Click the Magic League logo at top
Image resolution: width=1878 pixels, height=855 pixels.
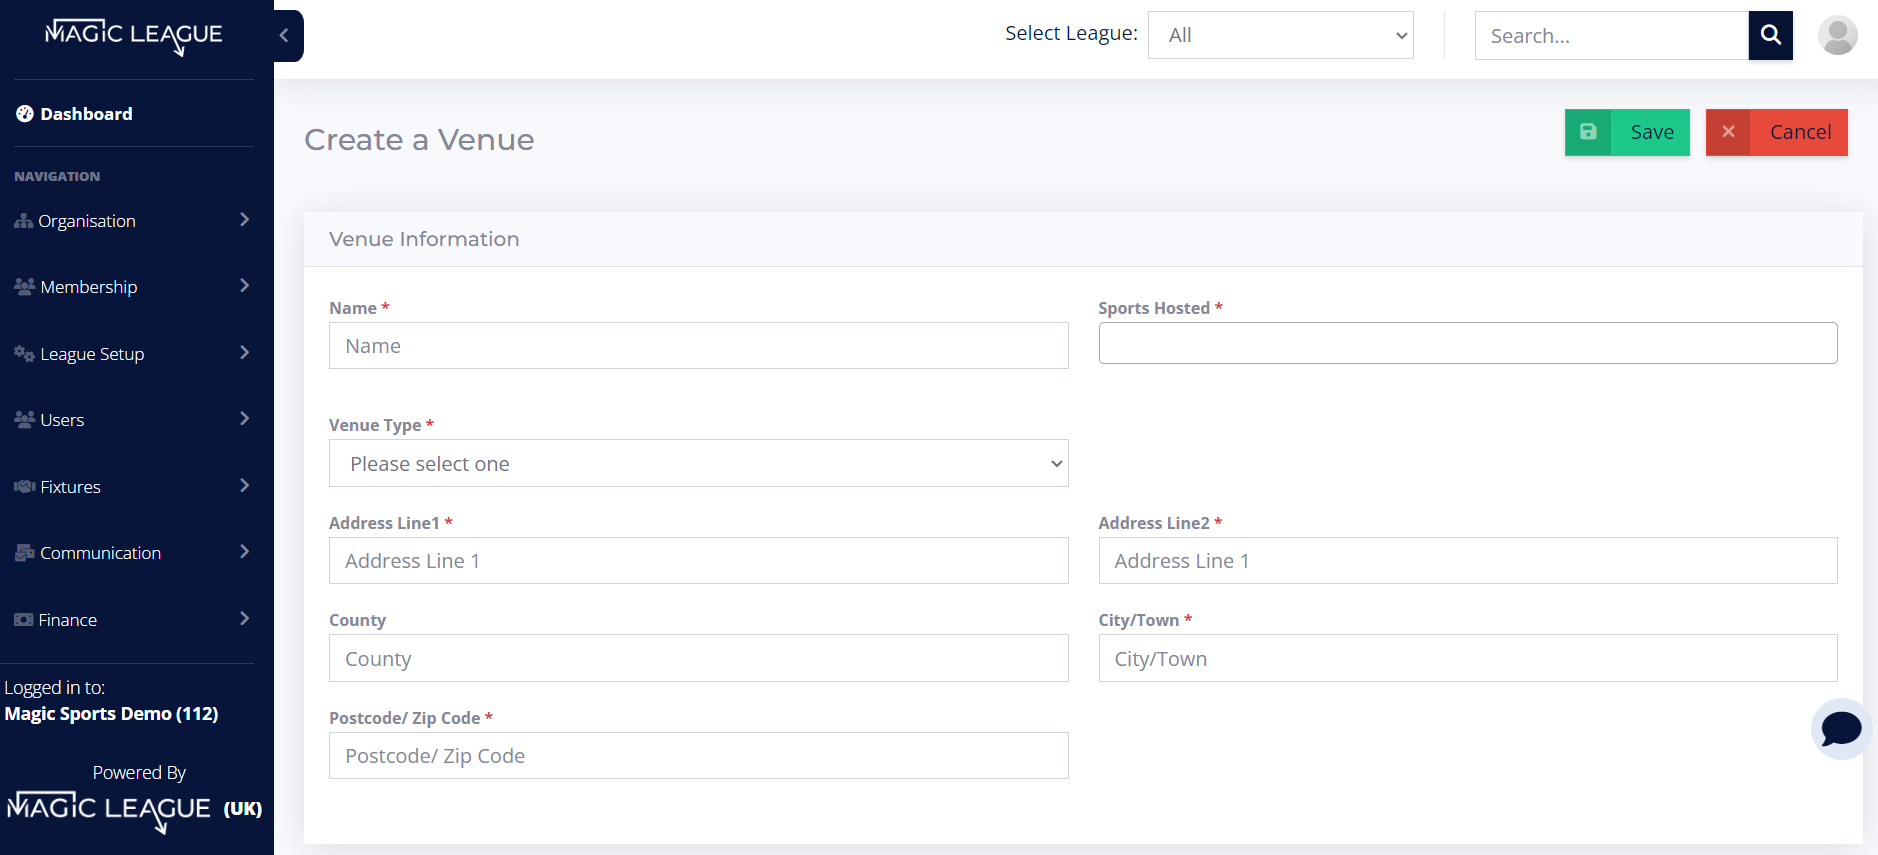click(134, 36)
